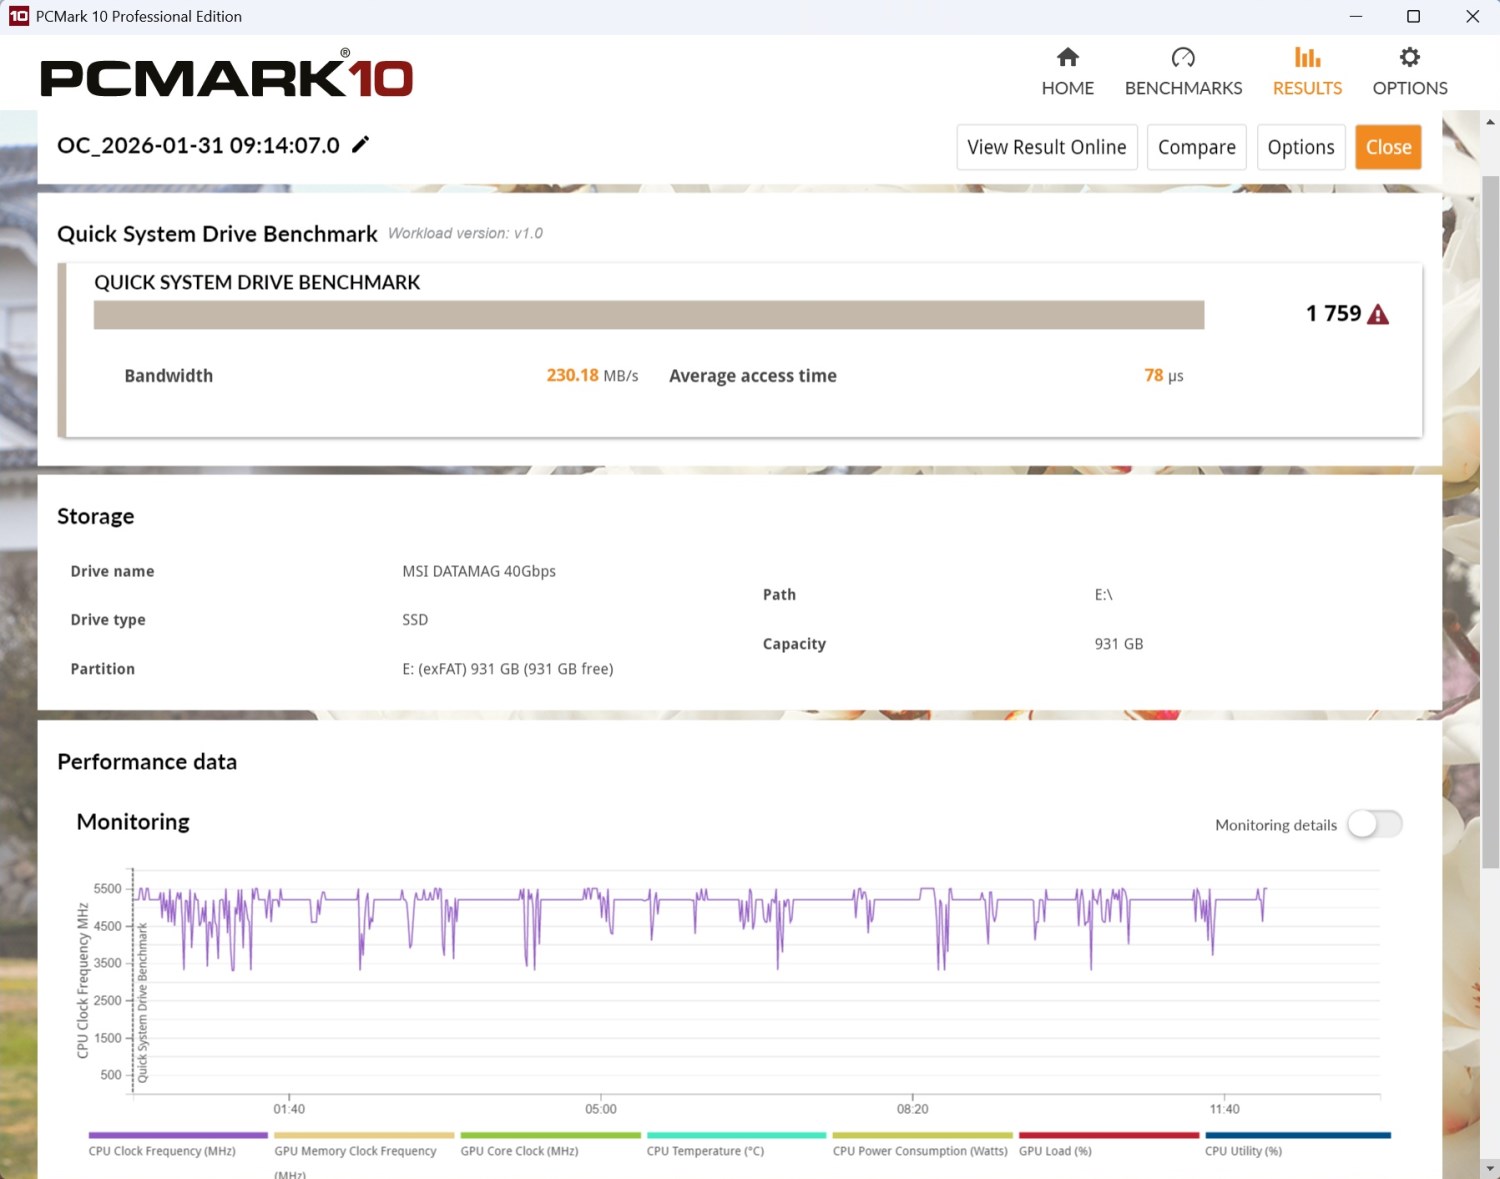Go to the HOME section
The height and width of the screenshot is (1179, 1500).
point(1068,72)
